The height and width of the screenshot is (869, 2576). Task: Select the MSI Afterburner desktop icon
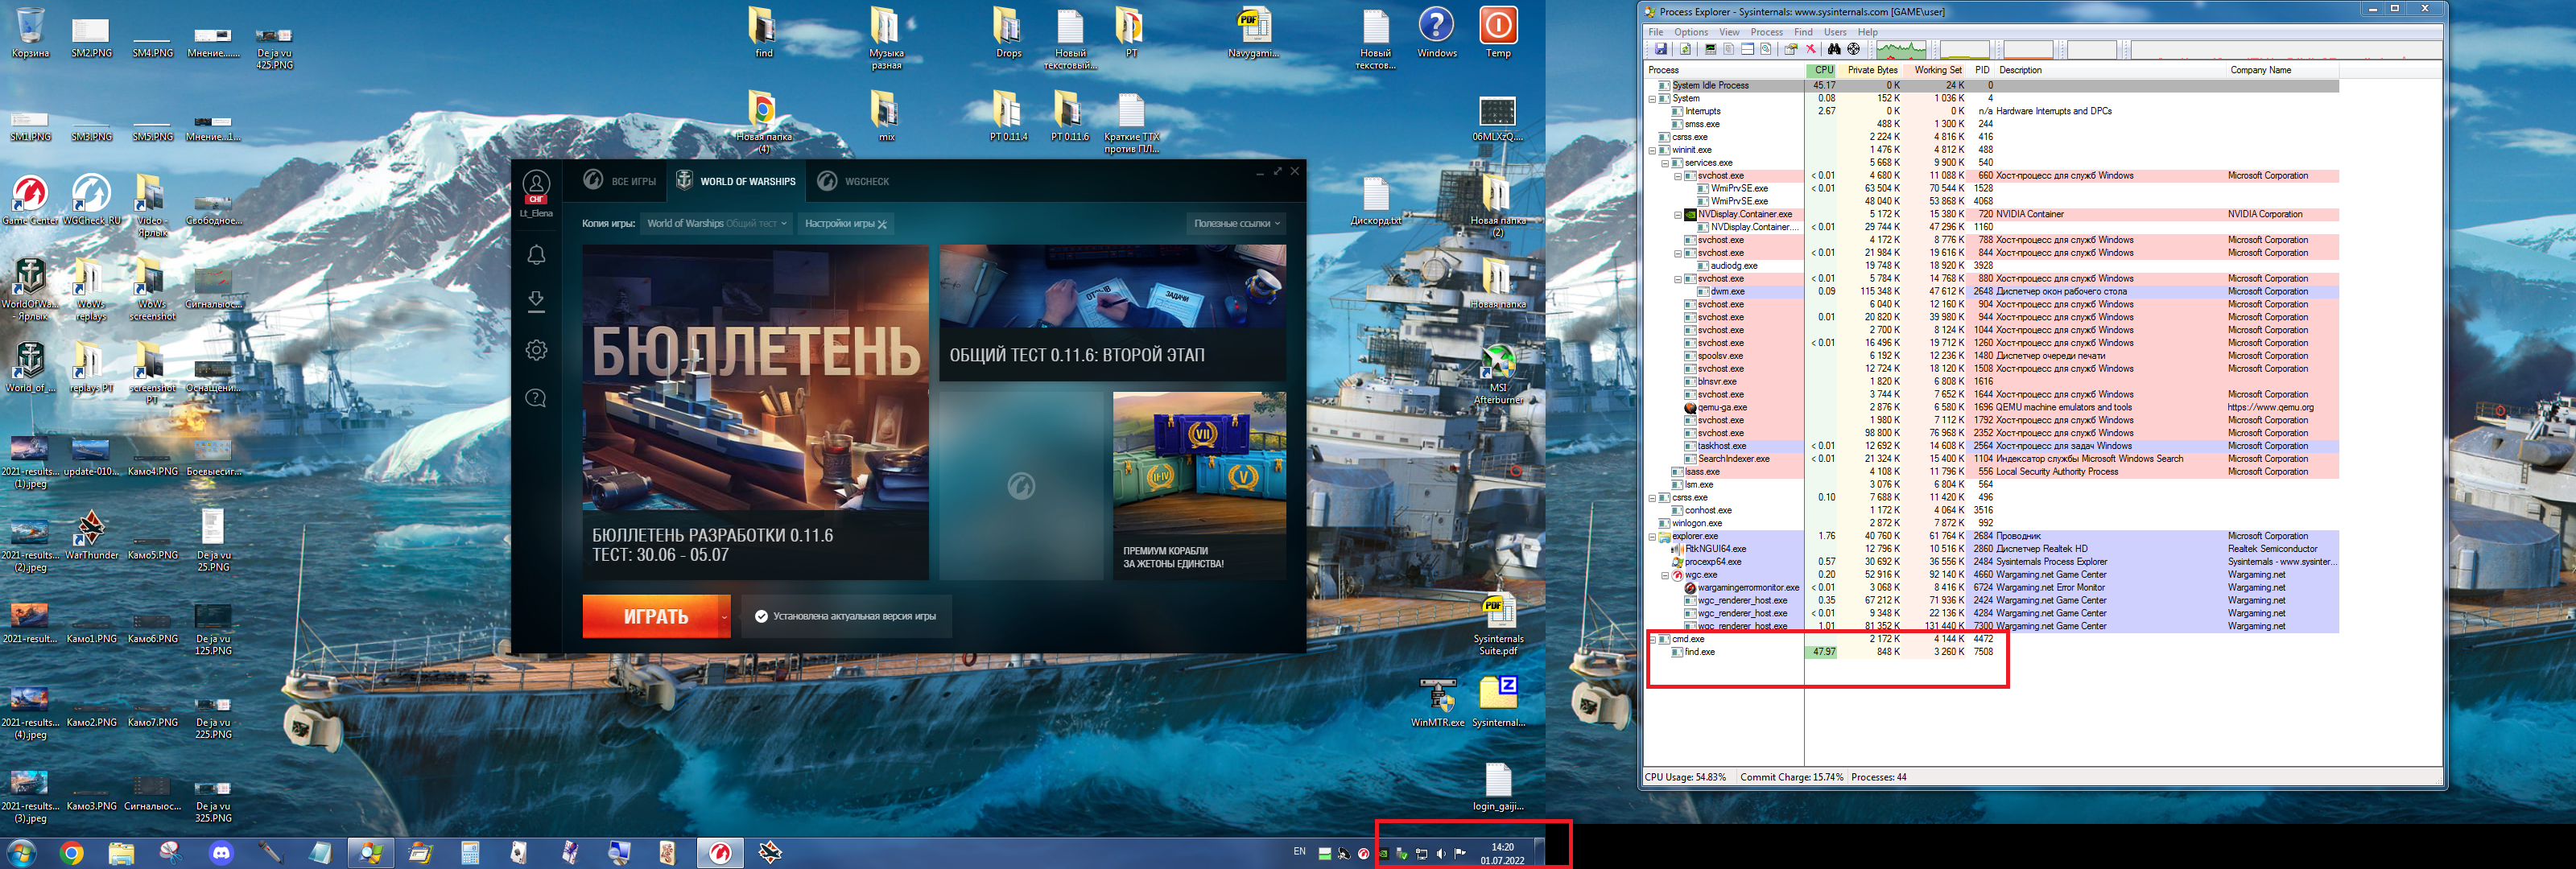click(x=1498, y=374)
